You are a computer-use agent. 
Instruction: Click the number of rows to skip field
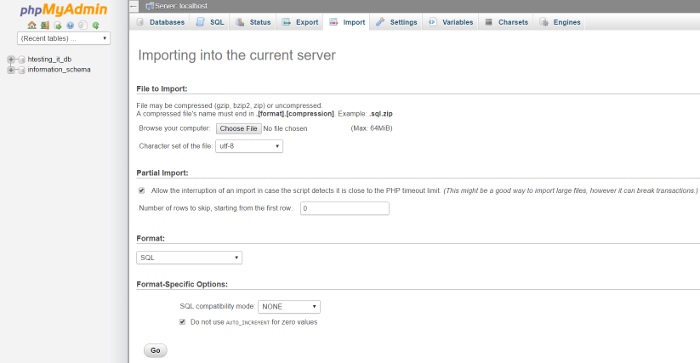point(345,209)
